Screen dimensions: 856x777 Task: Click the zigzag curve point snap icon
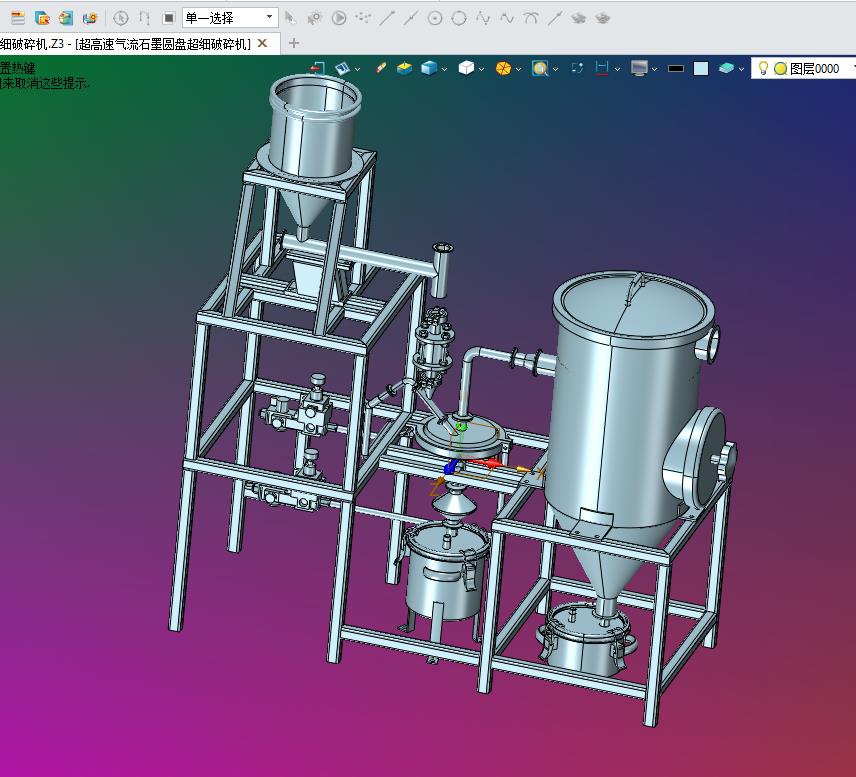click(483, 18)
